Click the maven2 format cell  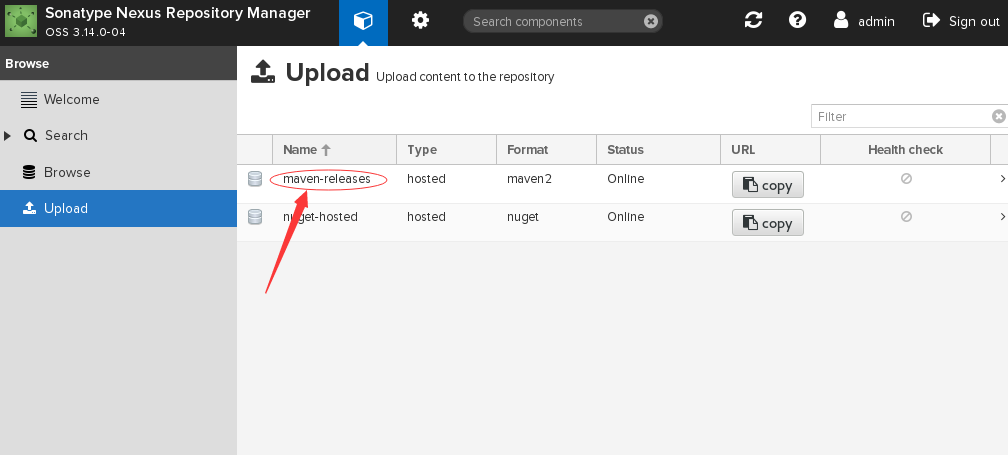tap(529, 179)
